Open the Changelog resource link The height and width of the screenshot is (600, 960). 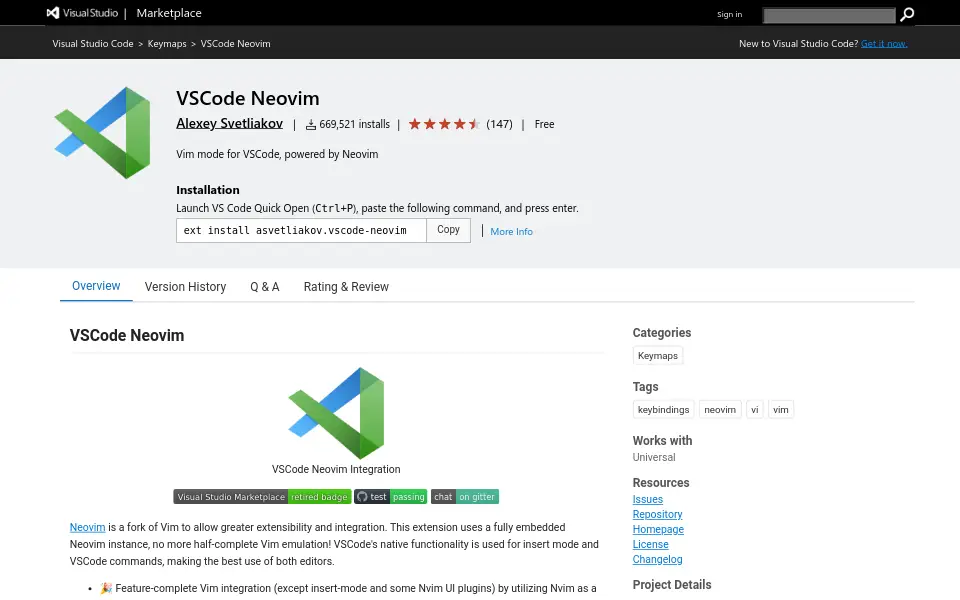point(658,560)
